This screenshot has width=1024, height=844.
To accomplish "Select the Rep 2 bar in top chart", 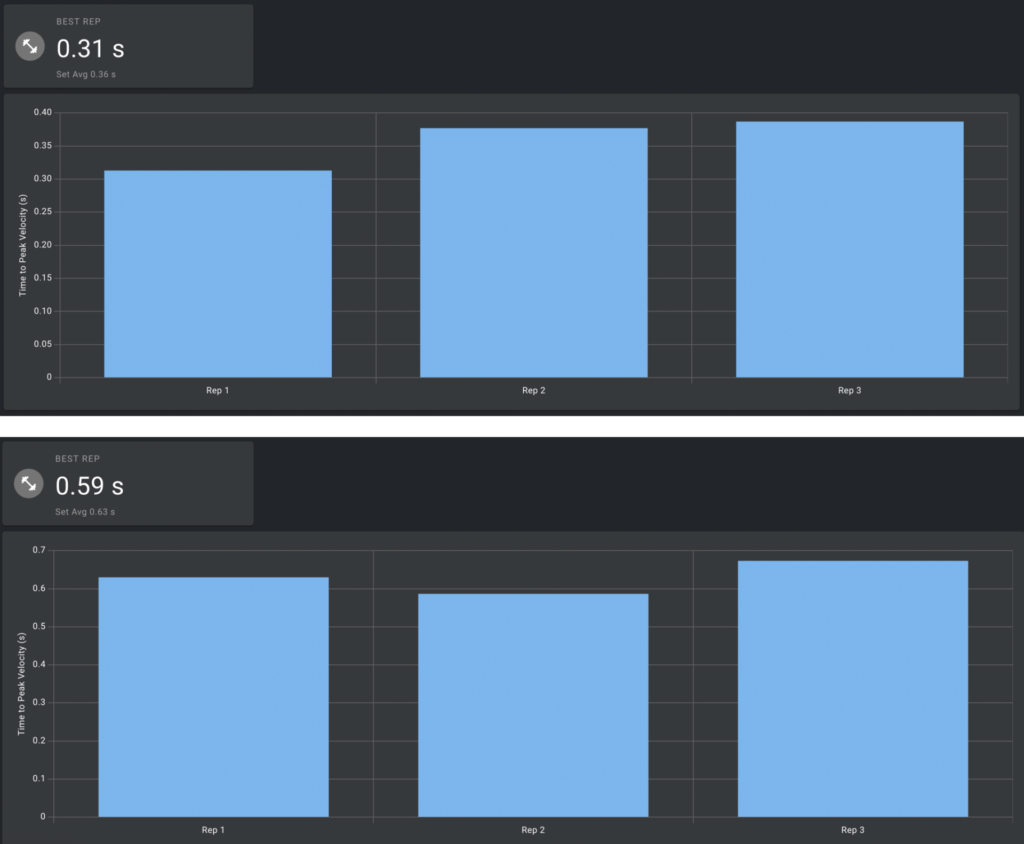I will tap(534, 253).
